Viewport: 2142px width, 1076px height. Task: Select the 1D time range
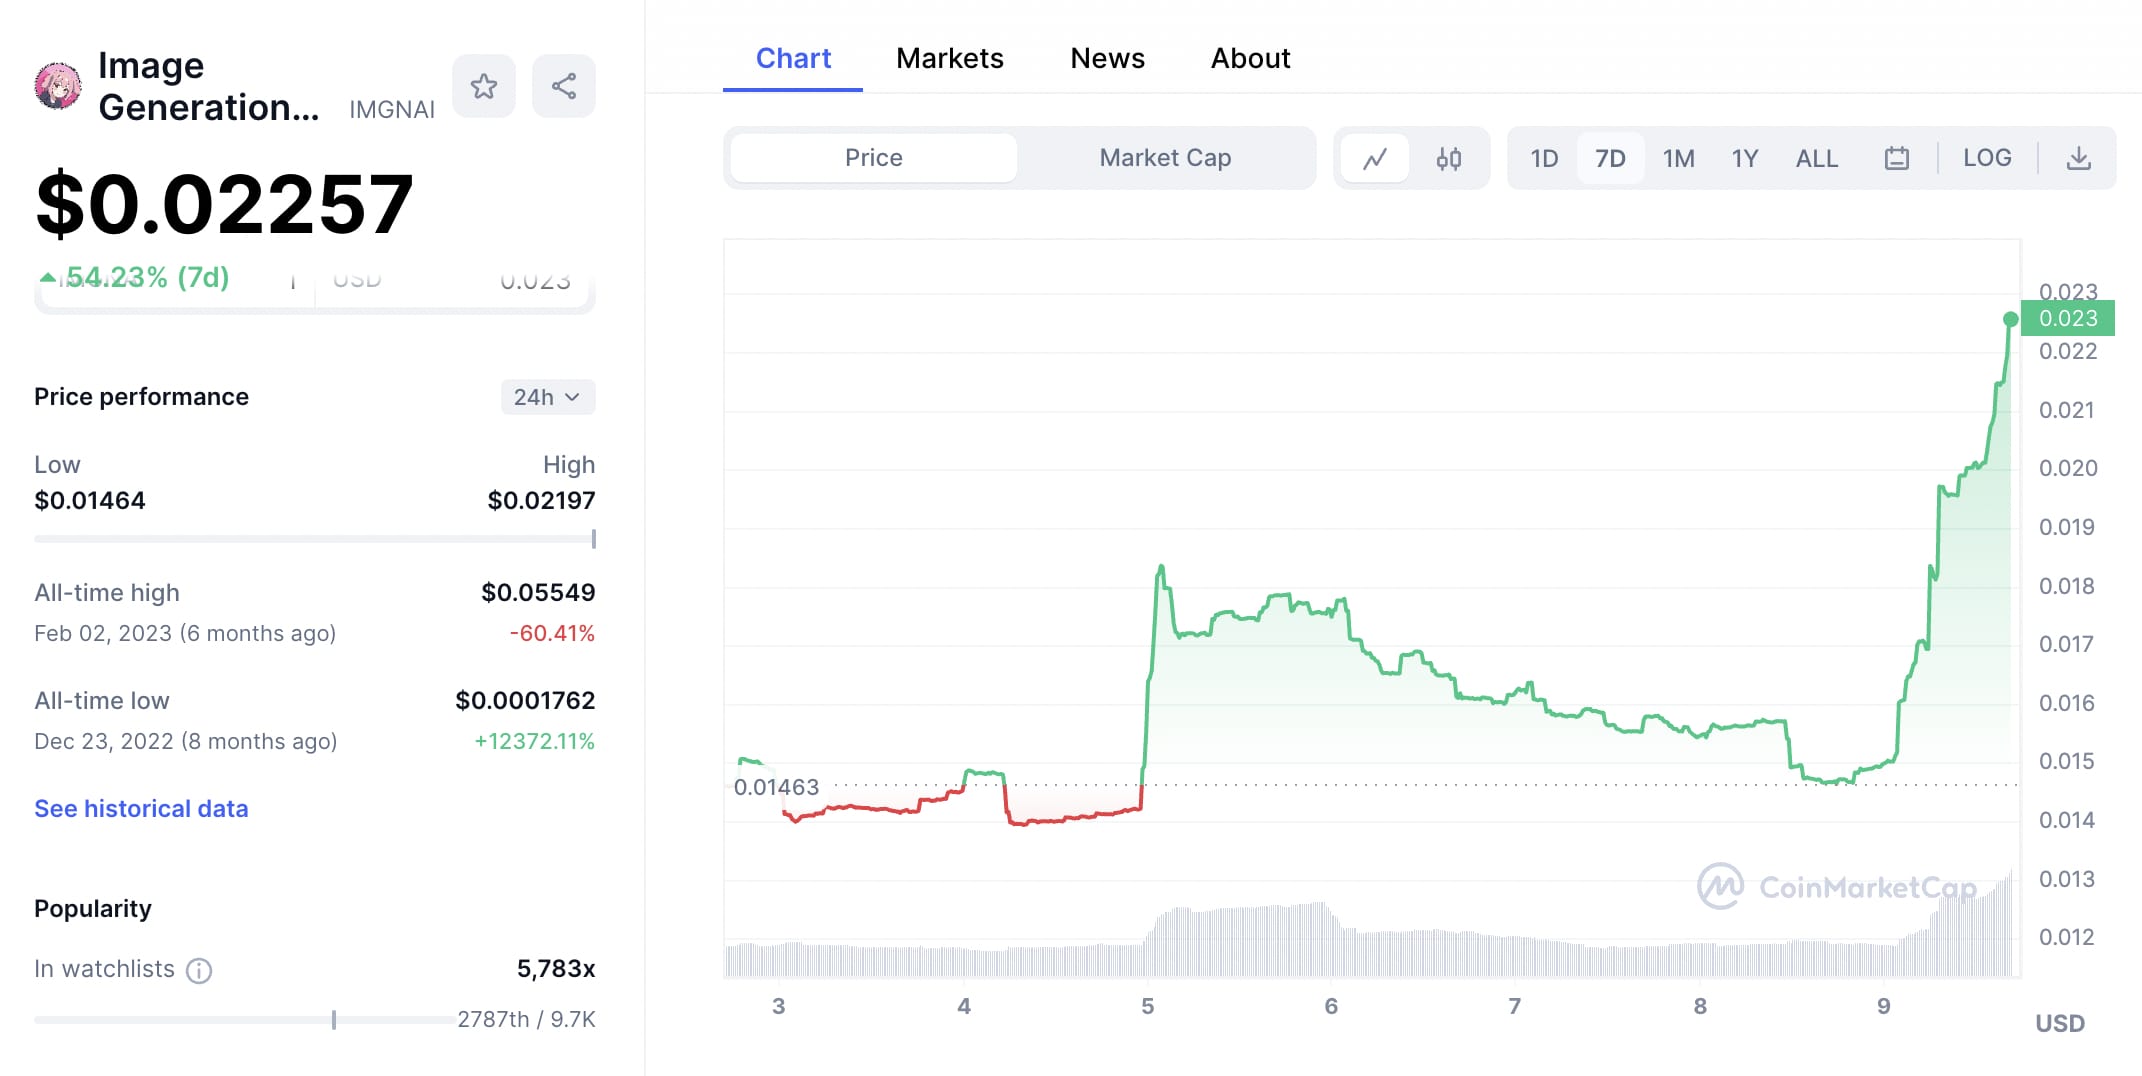pos(1544,158)
